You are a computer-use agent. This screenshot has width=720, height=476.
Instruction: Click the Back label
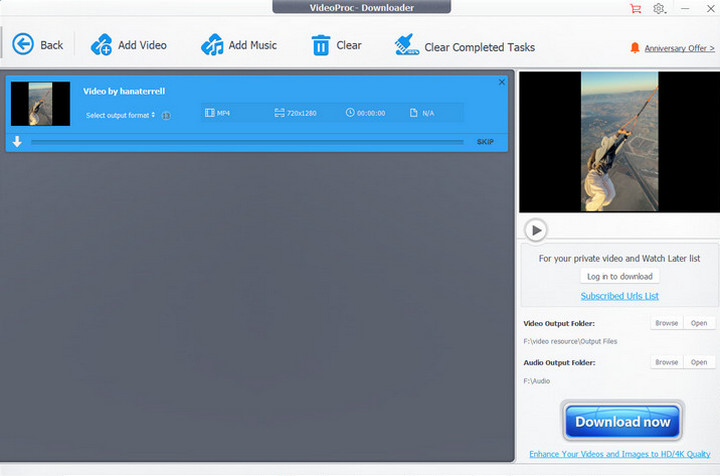click(x=51, y=45)
